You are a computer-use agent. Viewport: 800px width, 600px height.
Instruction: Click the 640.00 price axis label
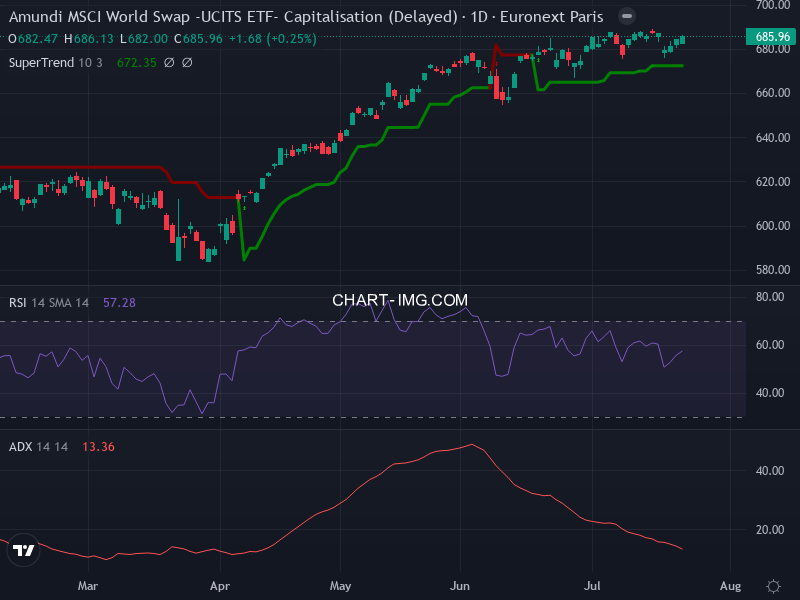click(x=772, y=138)
